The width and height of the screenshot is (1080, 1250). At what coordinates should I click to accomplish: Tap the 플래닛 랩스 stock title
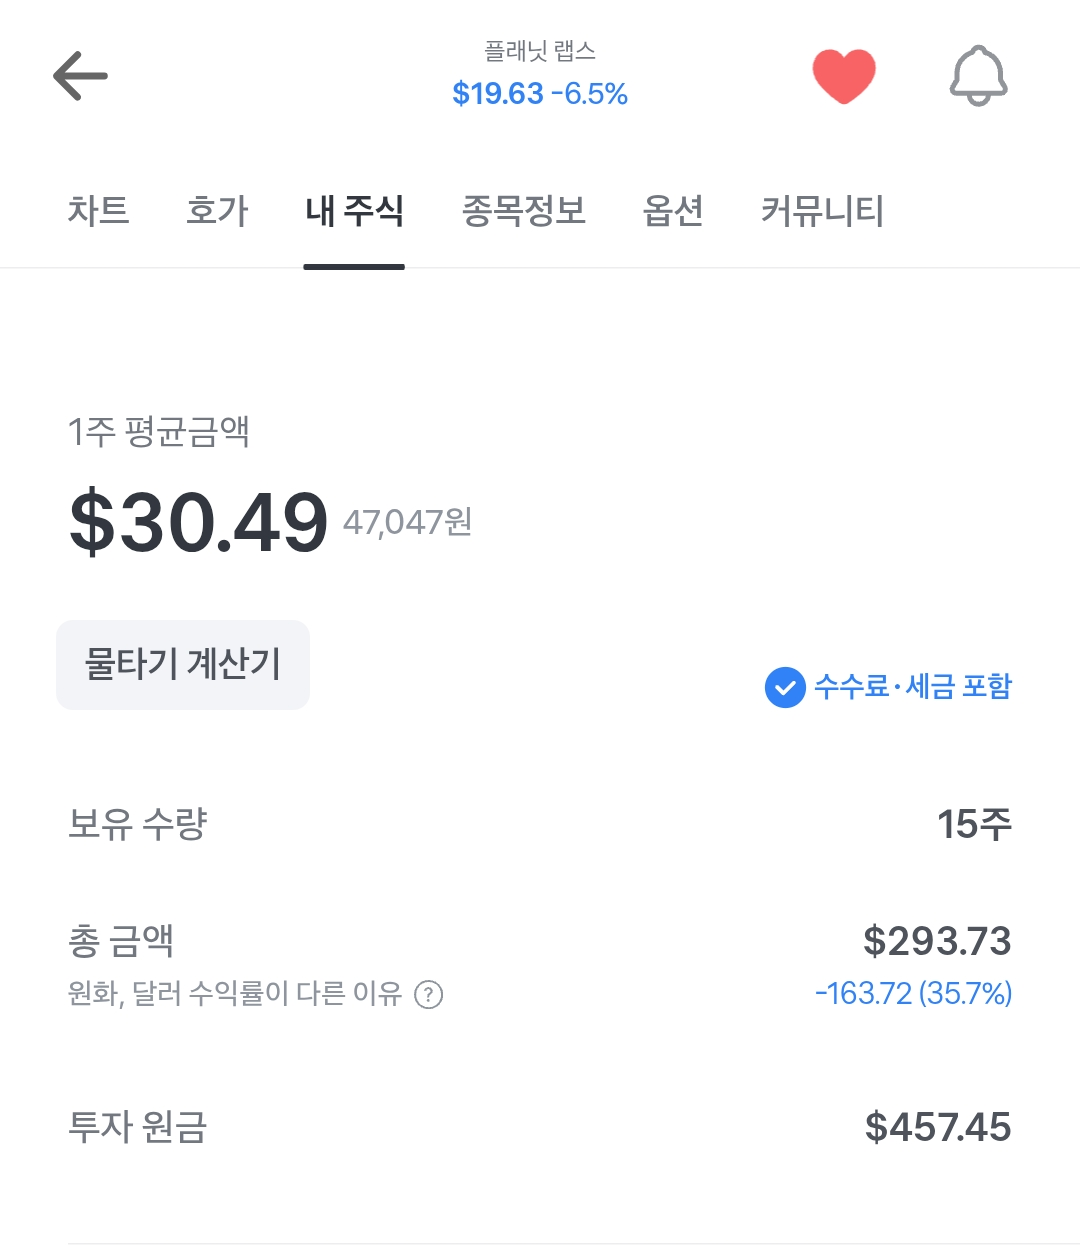540,51
